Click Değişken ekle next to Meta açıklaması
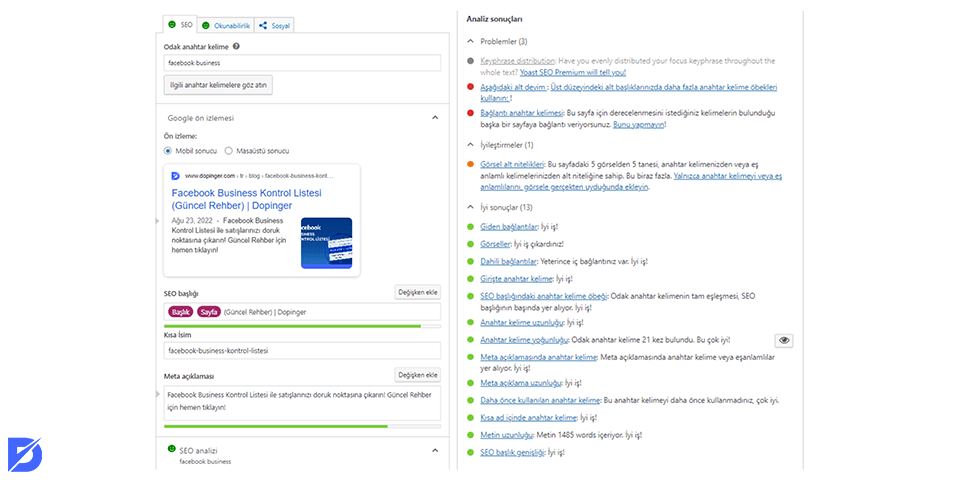 tap(418, 375)
